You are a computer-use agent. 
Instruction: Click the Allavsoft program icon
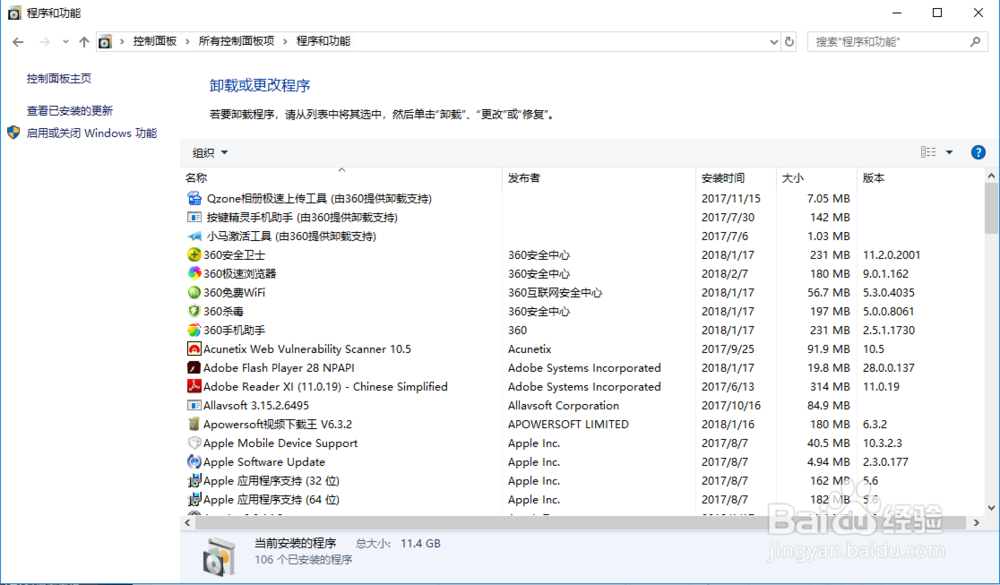tap(194, 405)
